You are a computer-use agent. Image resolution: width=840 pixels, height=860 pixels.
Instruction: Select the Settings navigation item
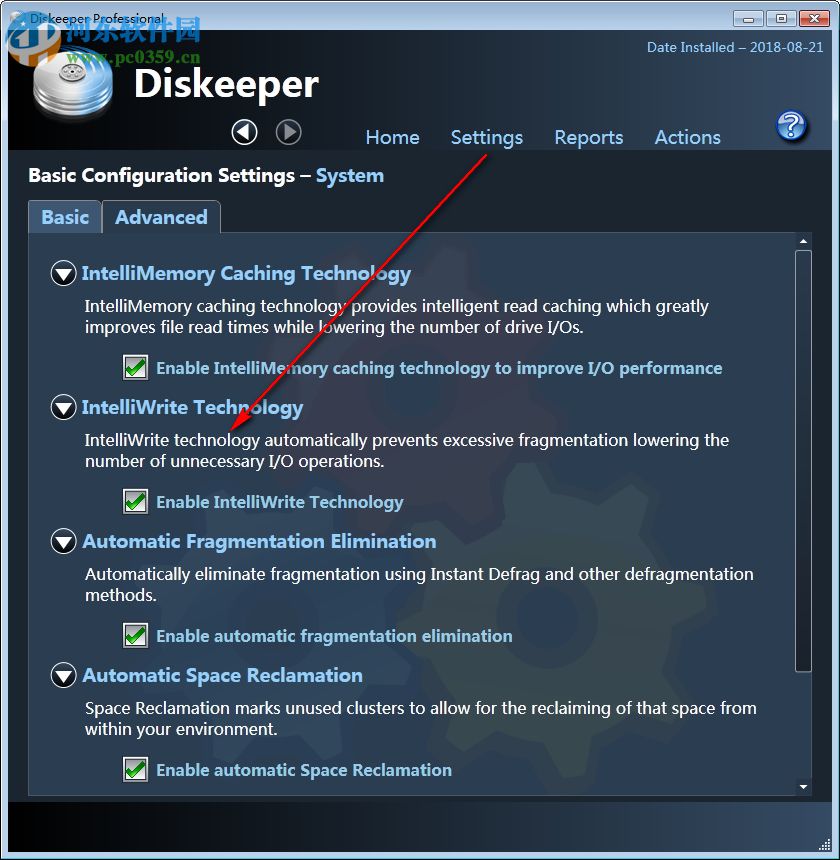(486, 137)
